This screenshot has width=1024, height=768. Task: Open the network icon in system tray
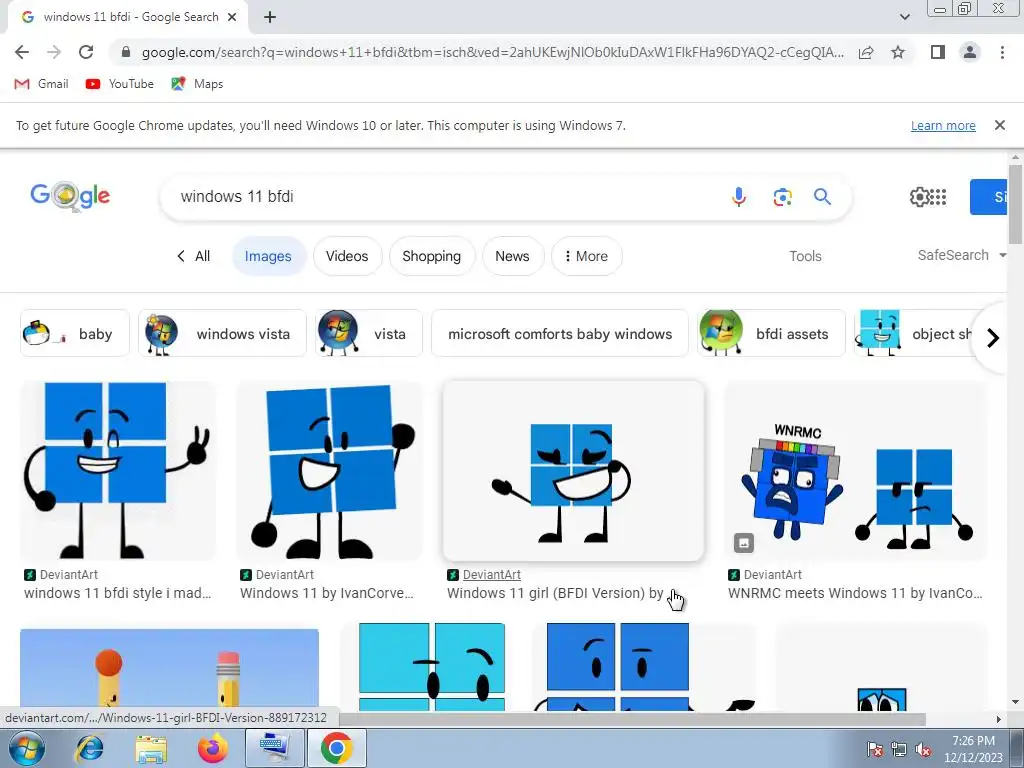click(899, 750)
